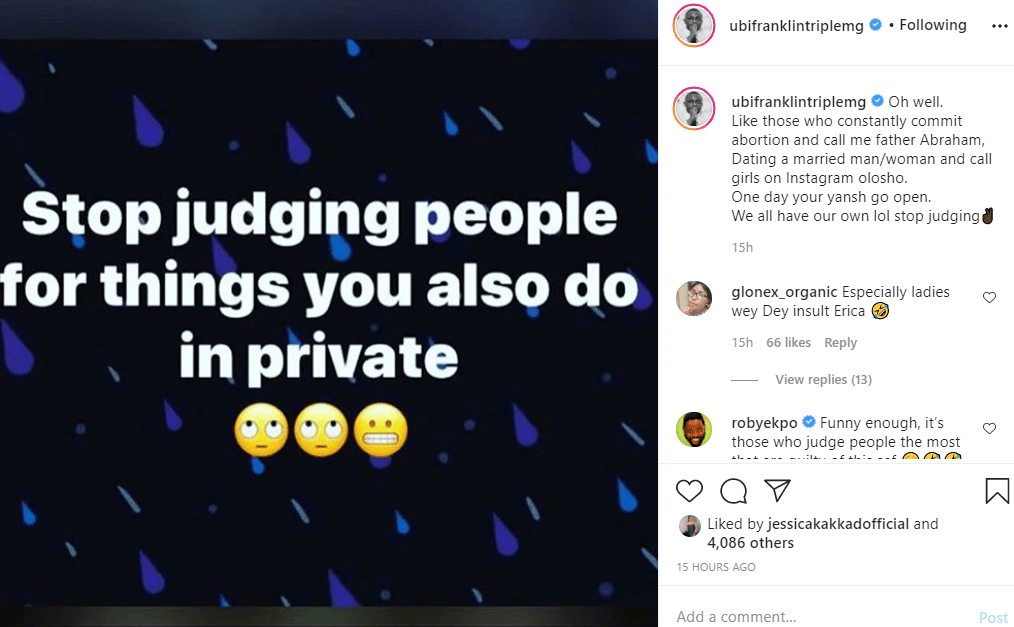This screenshot has height=627, width=1014.
Task: Open robyekpo username link
Action: [x=765, y=423]
